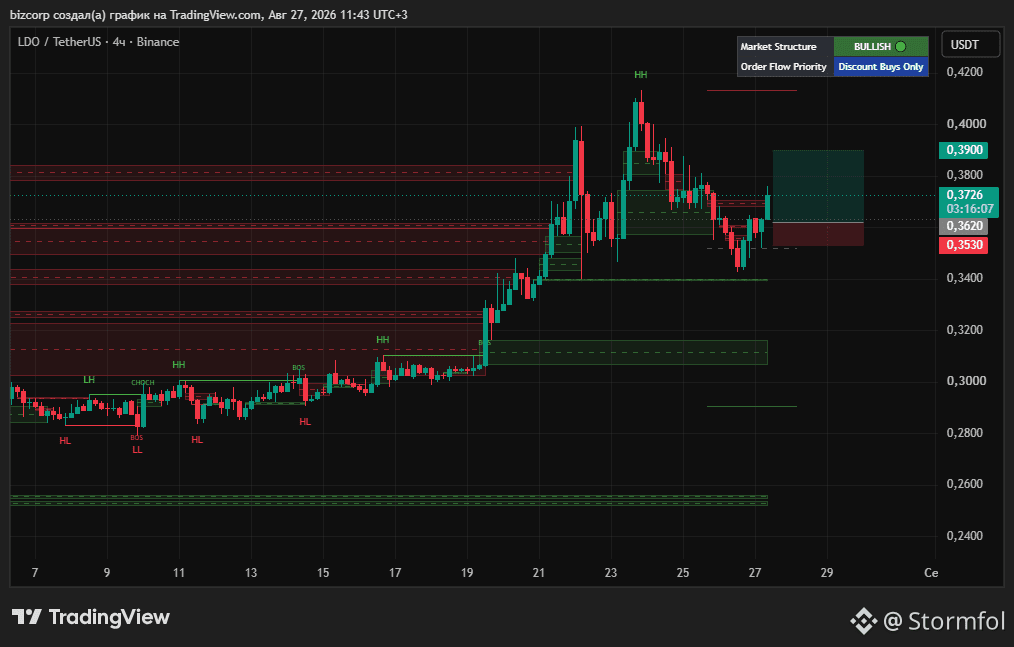Select the Market Structure label
Screen dimensions: 1014x647
point(778,47)
